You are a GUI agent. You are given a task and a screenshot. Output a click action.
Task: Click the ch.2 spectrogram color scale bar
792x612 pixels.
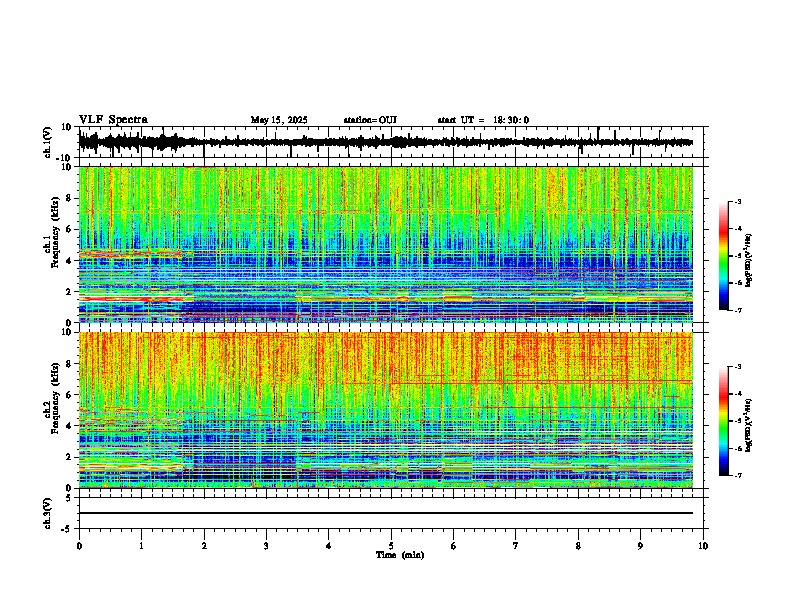(x=724, y=421)
